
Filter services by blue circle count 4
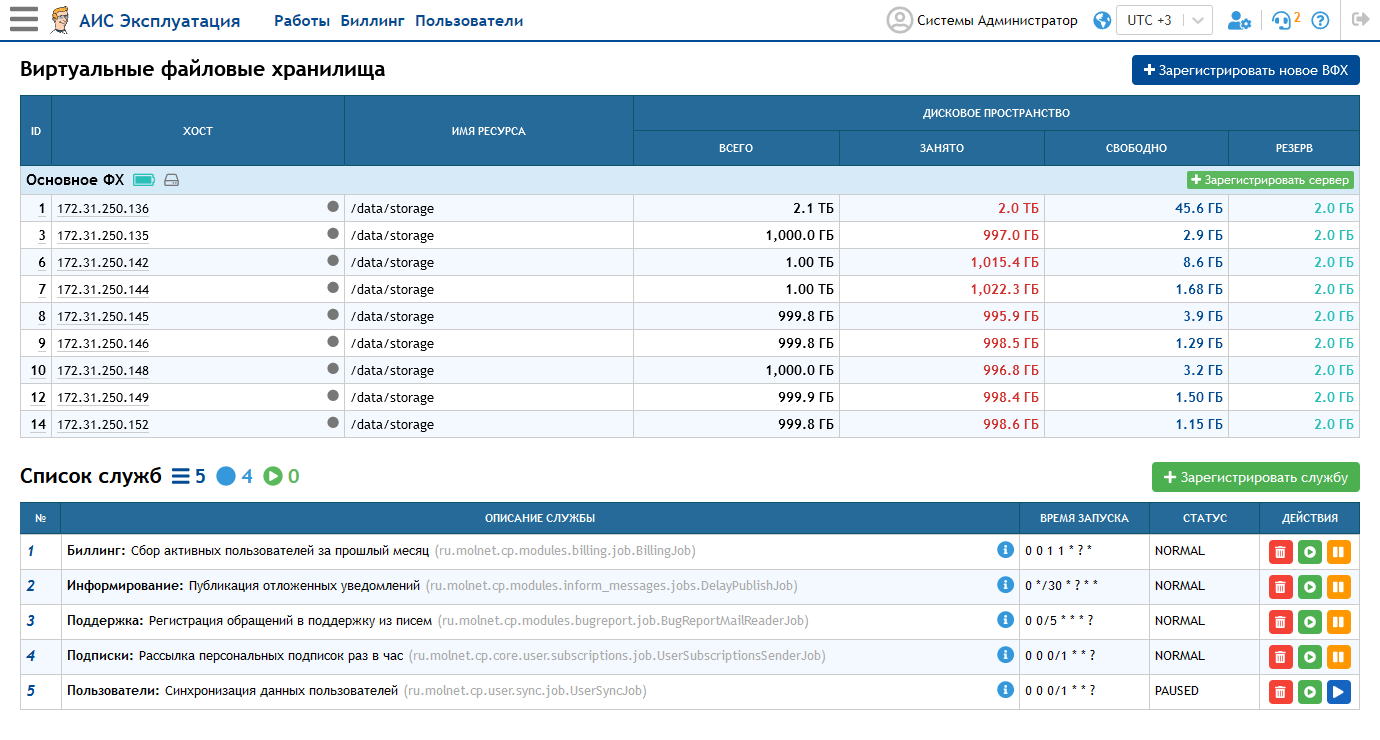tap(235, 476)
